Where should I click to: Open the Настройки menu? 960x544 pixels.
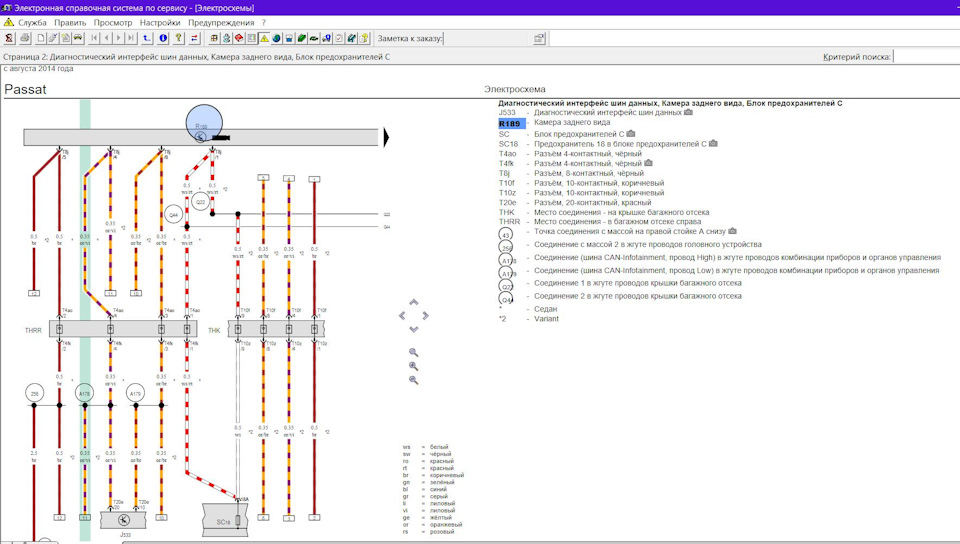[x=160, y=23]
